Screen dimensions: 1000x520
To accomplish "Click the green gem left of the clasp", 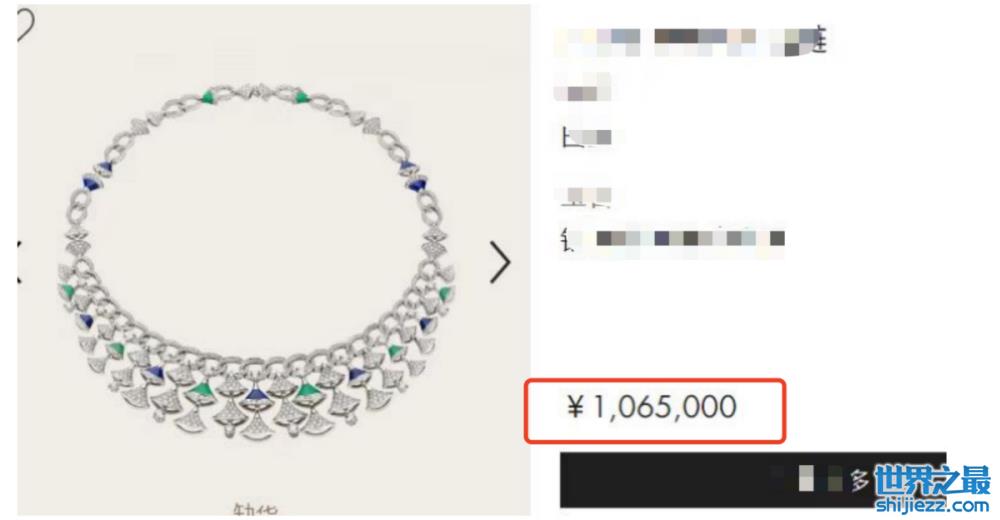I will tap(207, 98).
